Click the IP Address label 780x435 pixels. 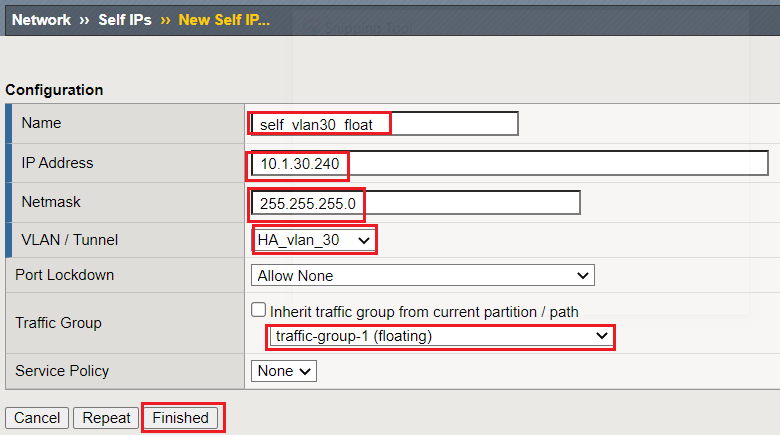point(57,163)
